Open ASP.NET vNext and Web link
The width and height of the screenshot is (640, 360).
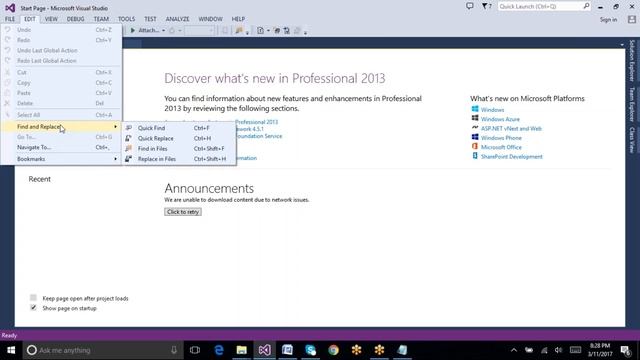point(511,129)
